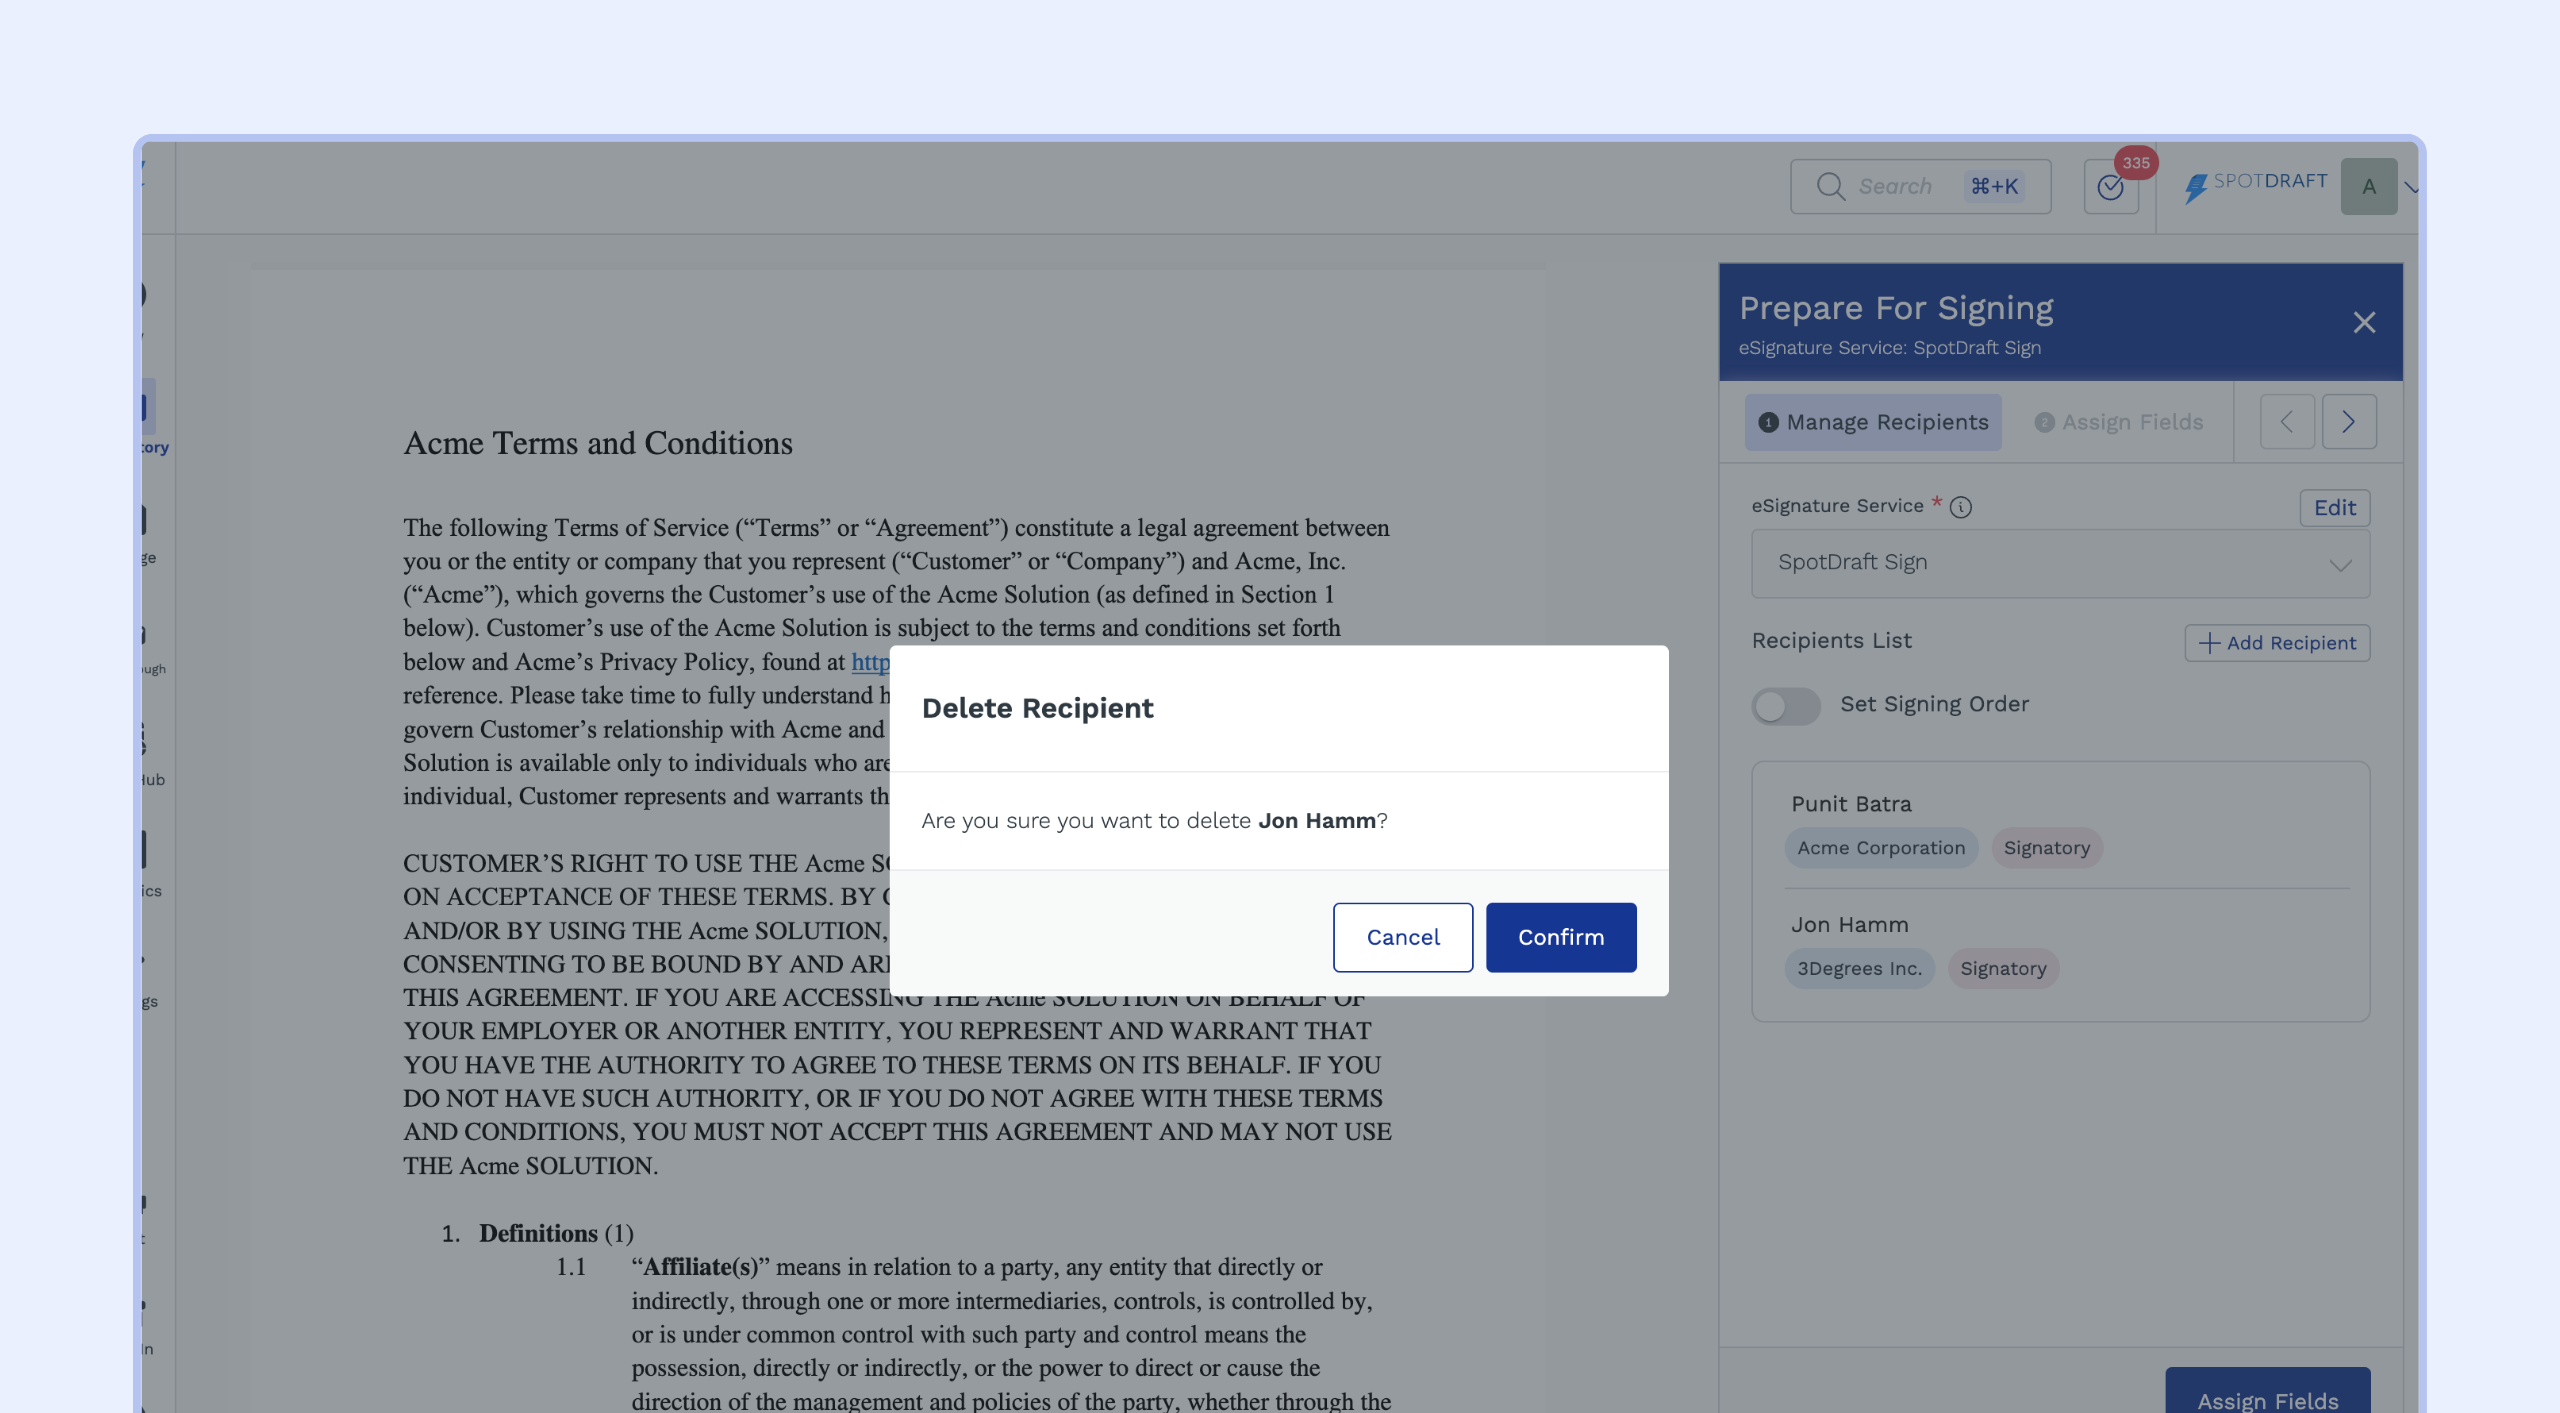Click the user avatar labeled A
The height and width of the screenshot is (1413, 2560).
click(2368, 186)
